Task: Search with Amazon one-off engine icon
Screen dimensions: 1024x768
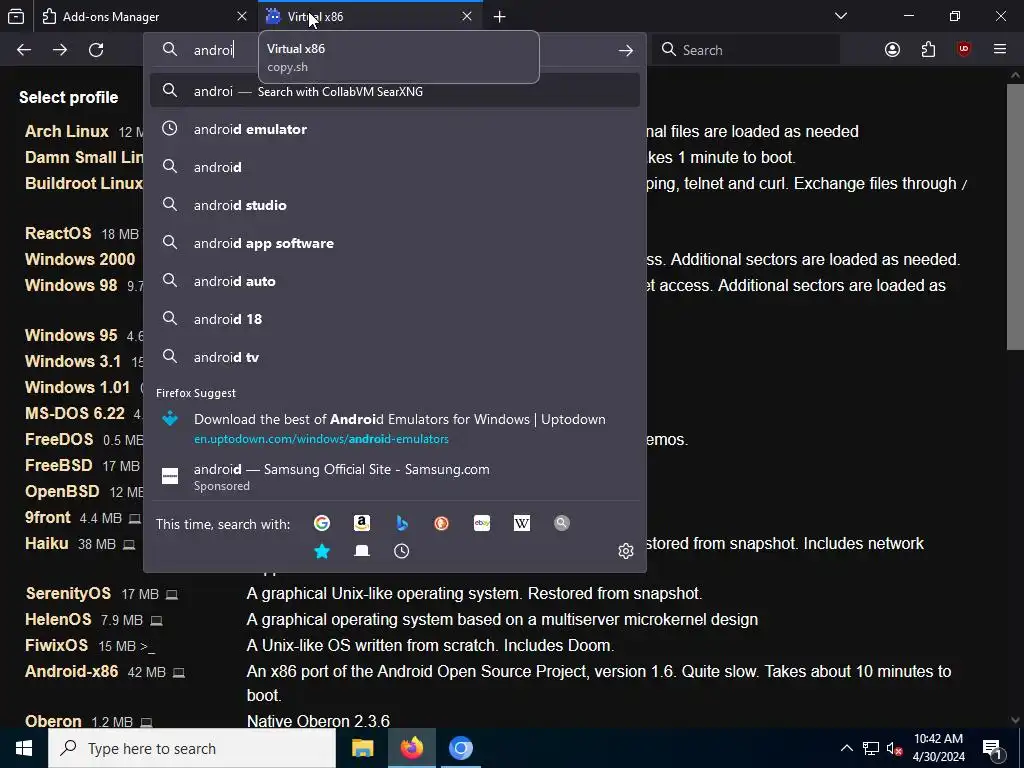Action: click(x=362, y=523)
